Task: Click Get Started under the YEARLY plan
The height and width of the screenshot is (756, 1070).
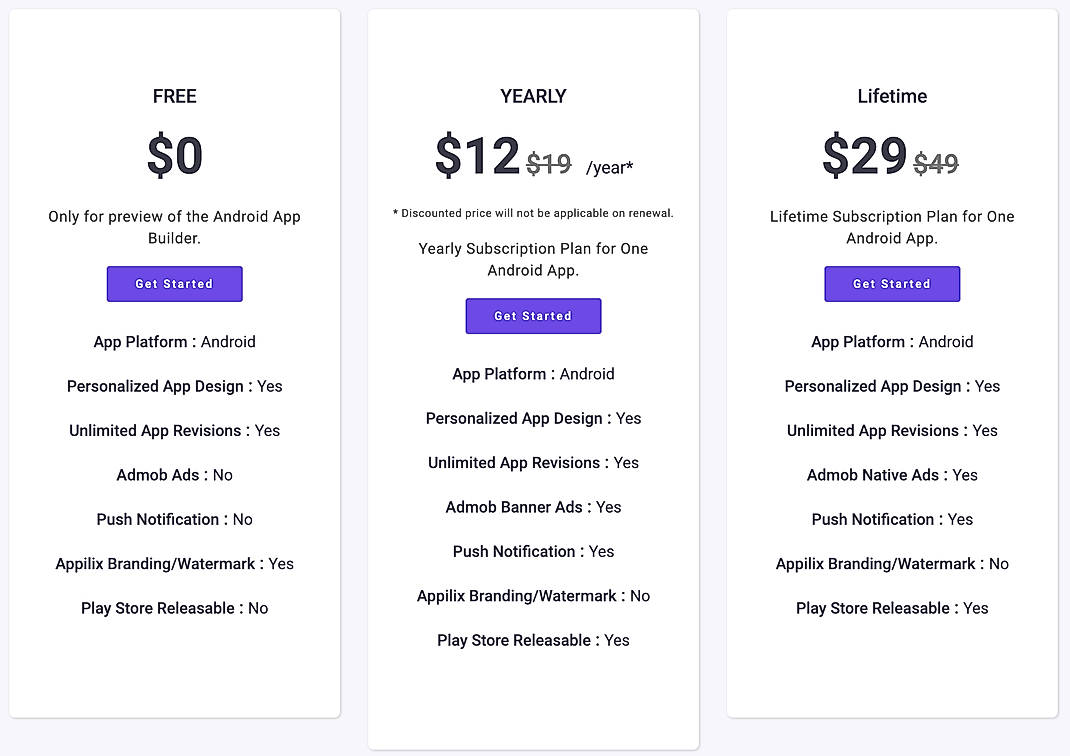Action: [533, 316]
